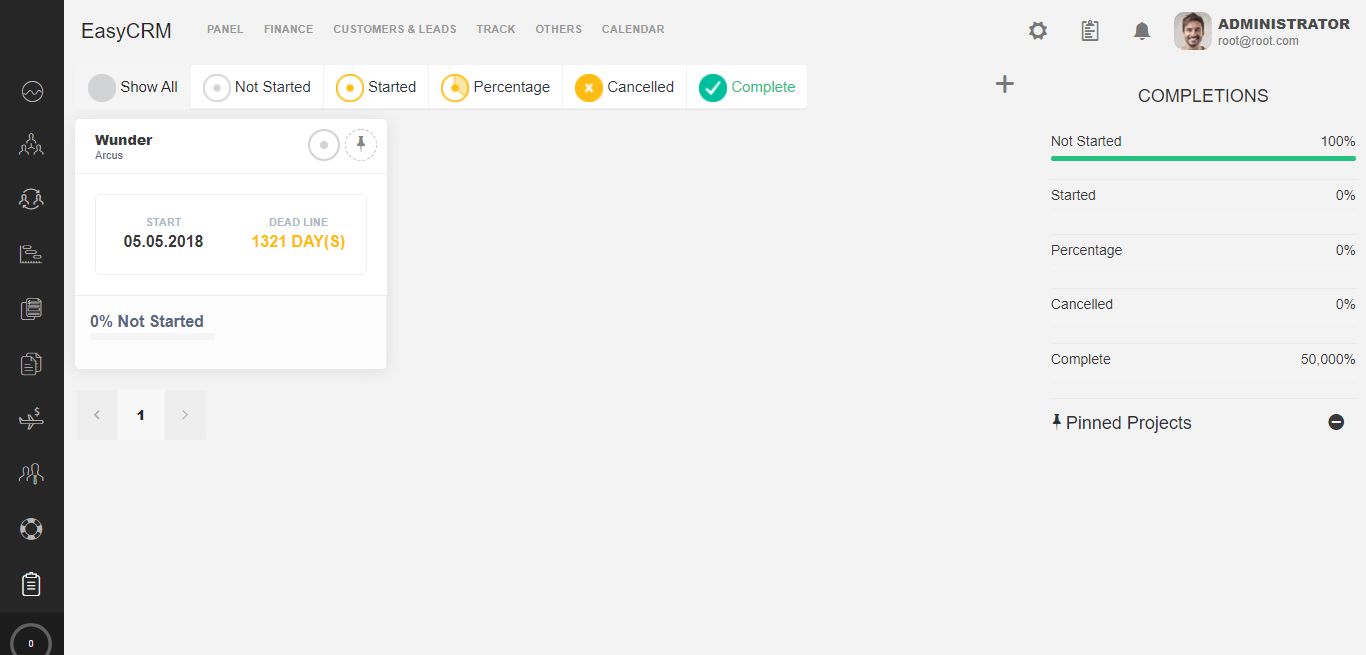Click the COMPLETIONS heading

point(1203,96)
